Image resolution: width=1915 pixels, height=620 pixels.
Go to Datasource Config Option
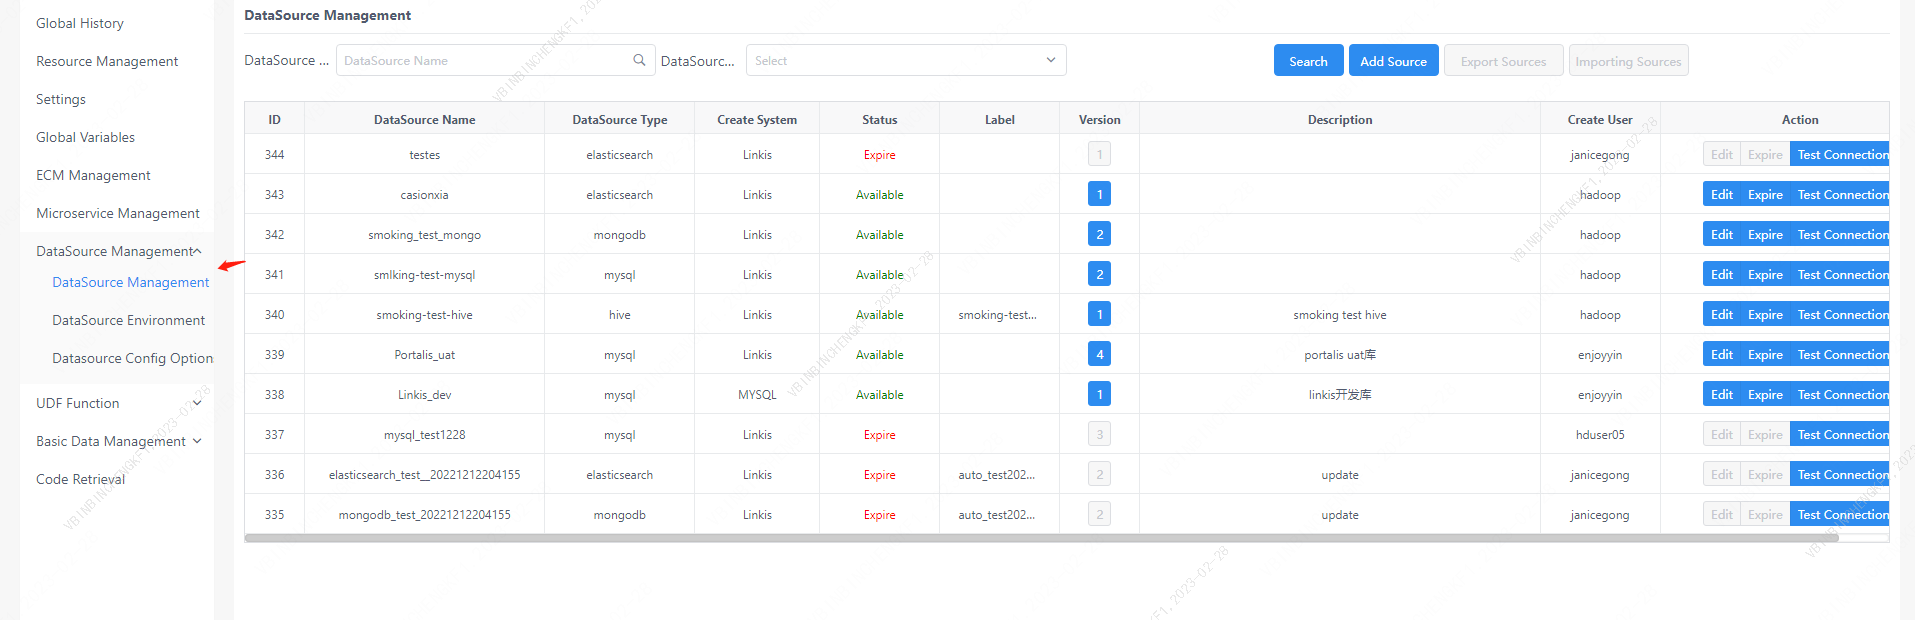point(132,358)
